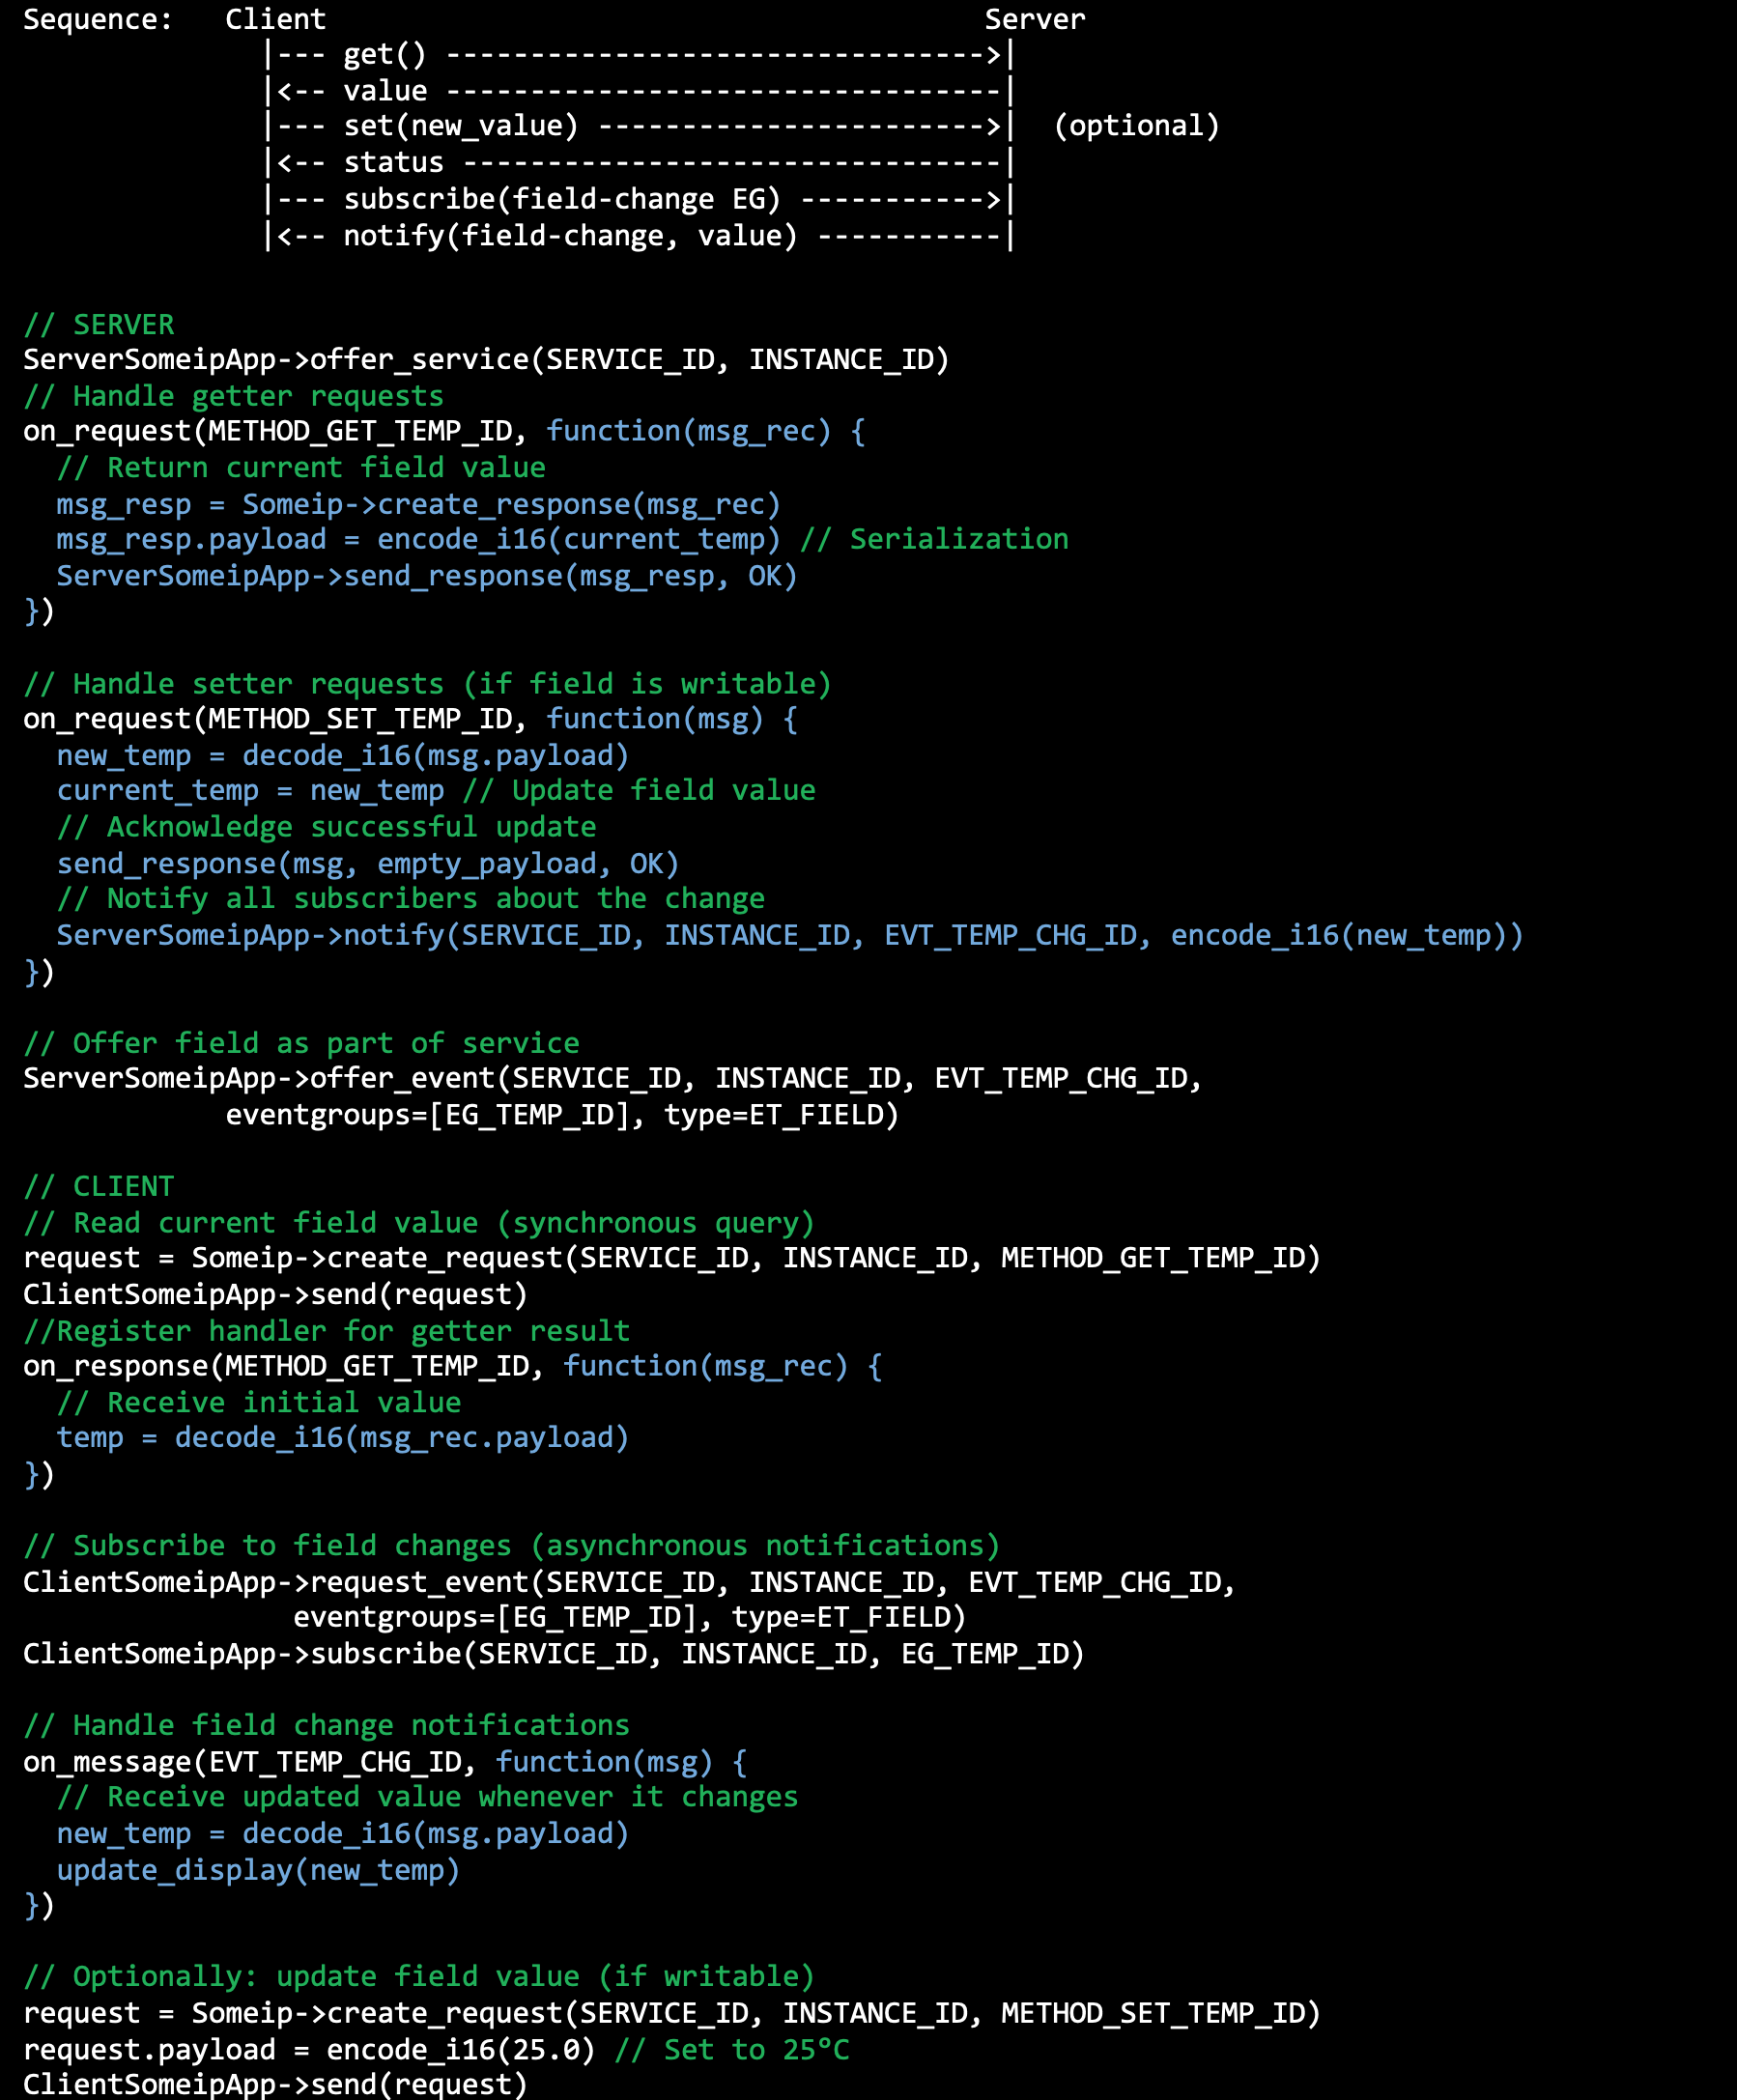This screenshot has height=2100, width=1737.
Task: Click the 'Client' header in the sequence
Action: coord(275,19)
